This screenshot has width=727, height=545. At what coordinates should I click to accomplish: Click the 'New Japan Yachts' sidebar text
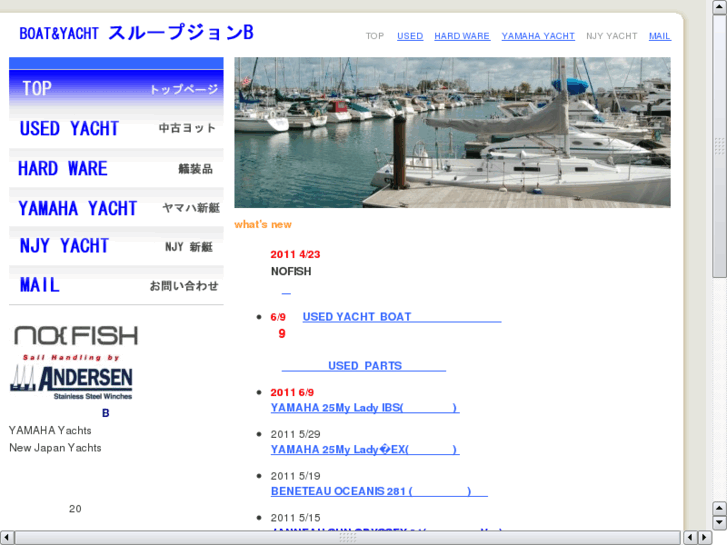(x=55, y=448)
